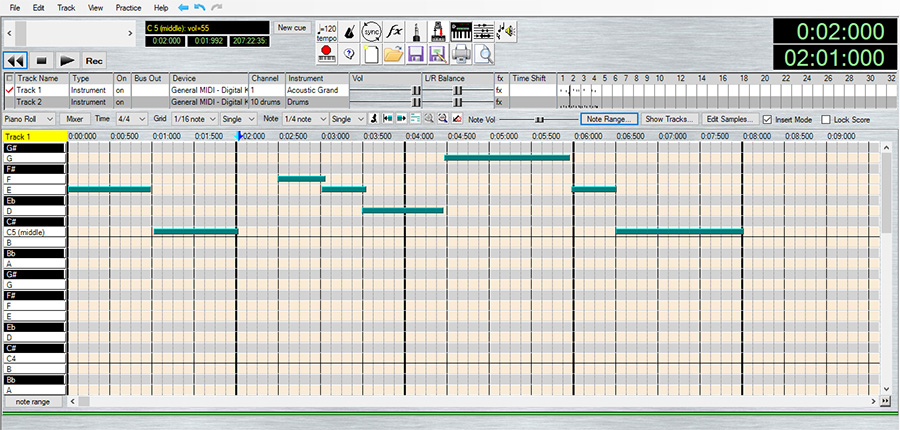Viewport: 900px width, 430px height.
Task: Click the red eraser icon
Action: click(457, 119)
